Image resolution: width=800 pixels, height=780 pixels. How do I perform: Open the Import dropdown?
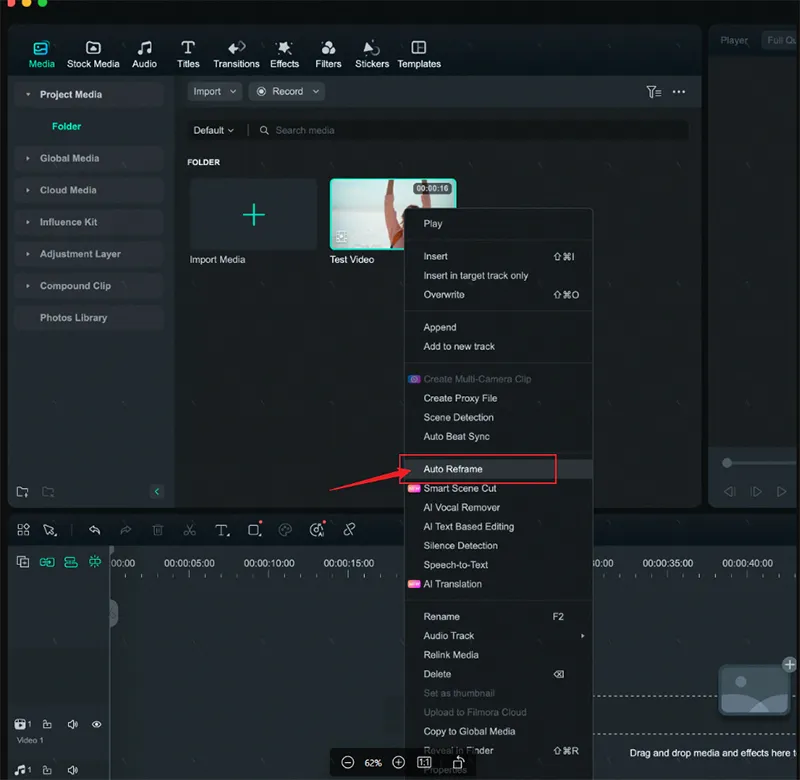pyautogui.click(x=214, y=90)
